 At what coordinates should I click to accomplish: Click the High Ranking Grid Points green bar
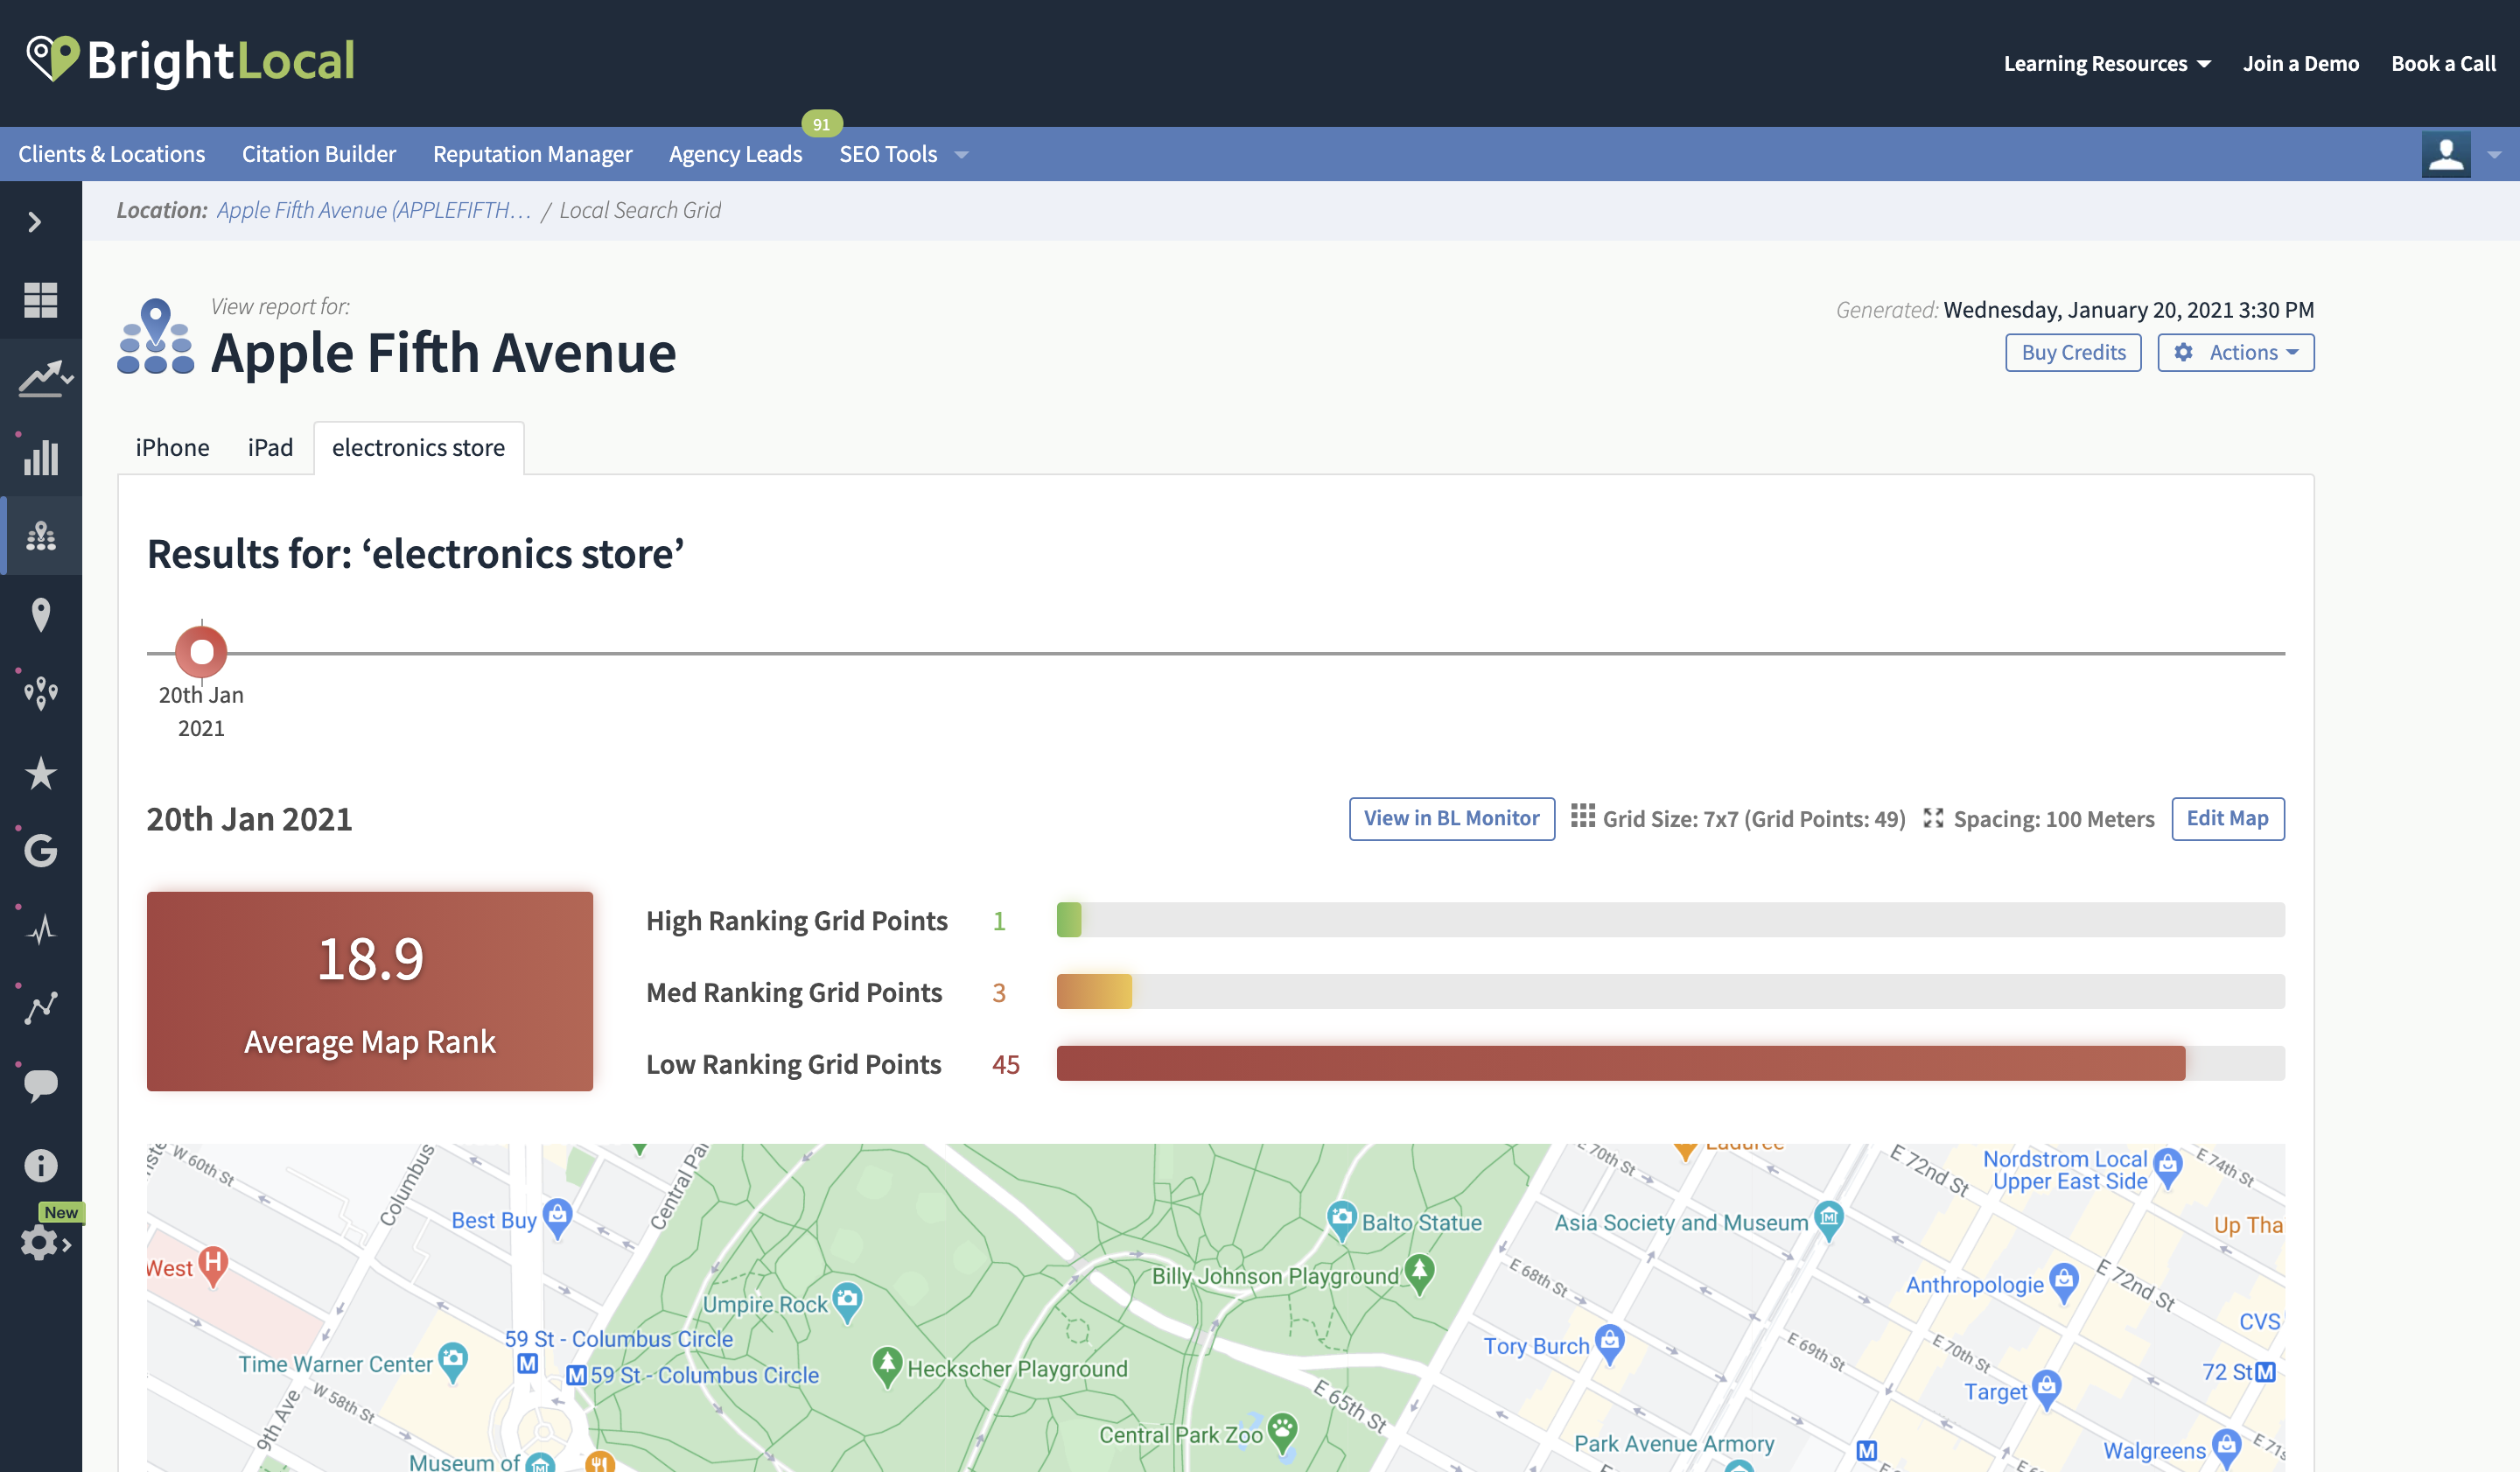click(x=1069, y=920)
